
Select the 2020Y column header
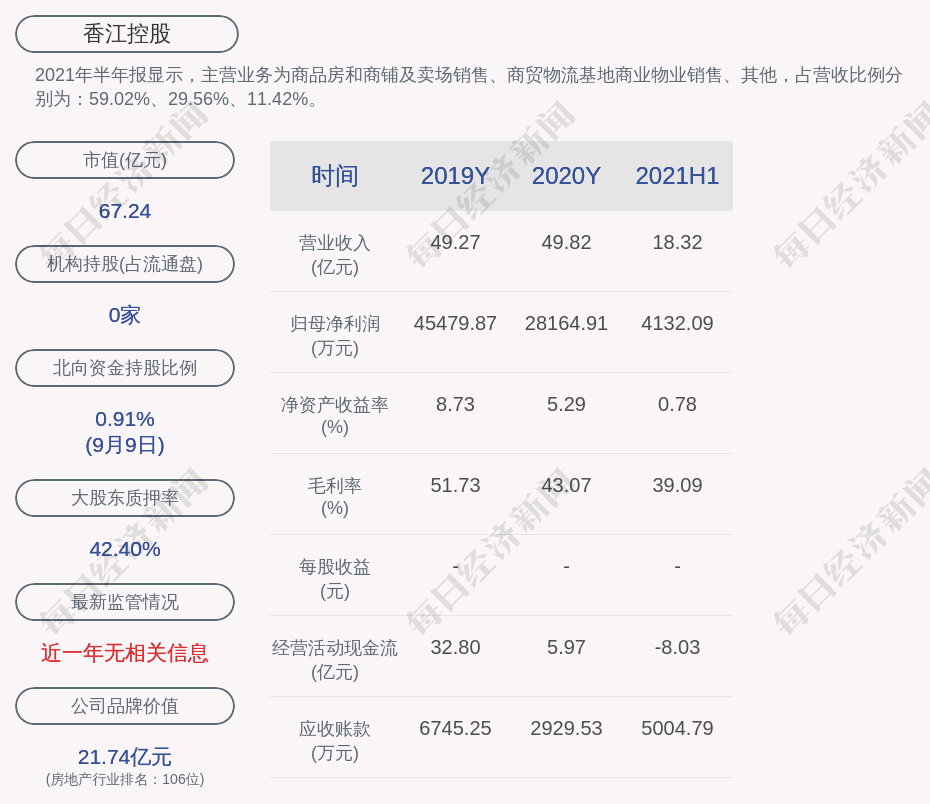(x=566, y=176)
